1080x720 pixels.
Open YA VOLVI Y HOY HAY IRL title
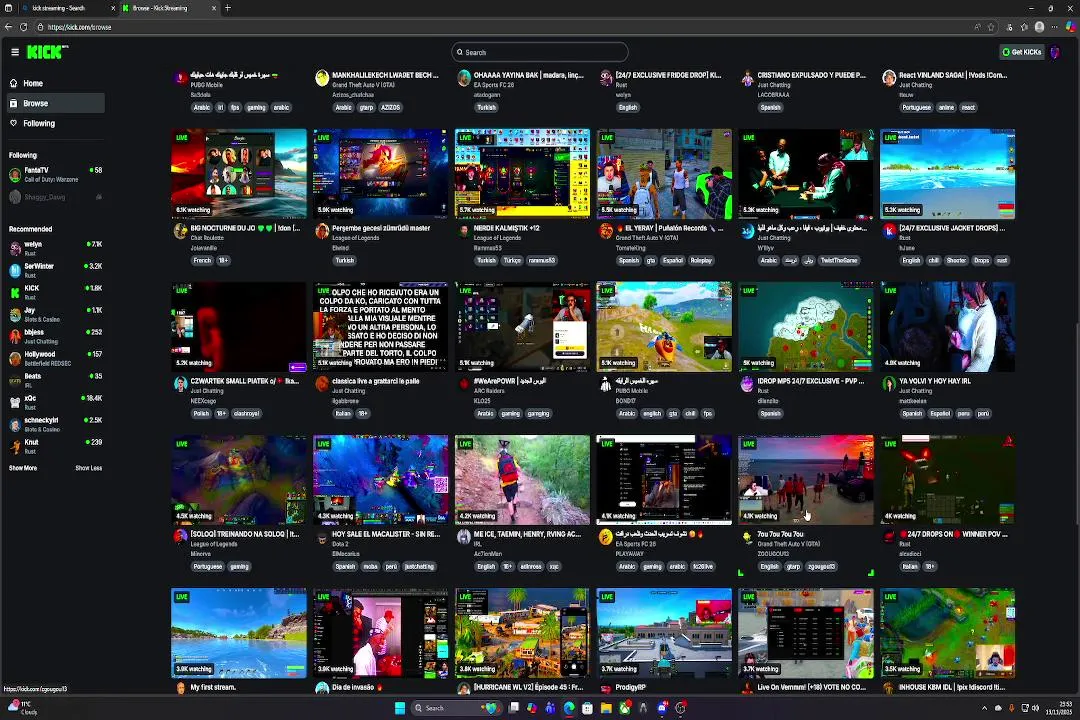point(935,381)
